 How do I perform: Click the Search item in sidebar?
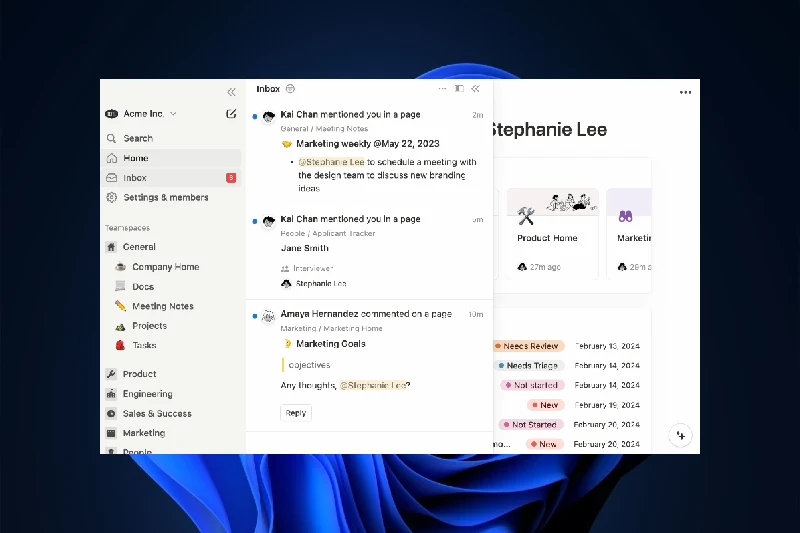tap(138, 138)
